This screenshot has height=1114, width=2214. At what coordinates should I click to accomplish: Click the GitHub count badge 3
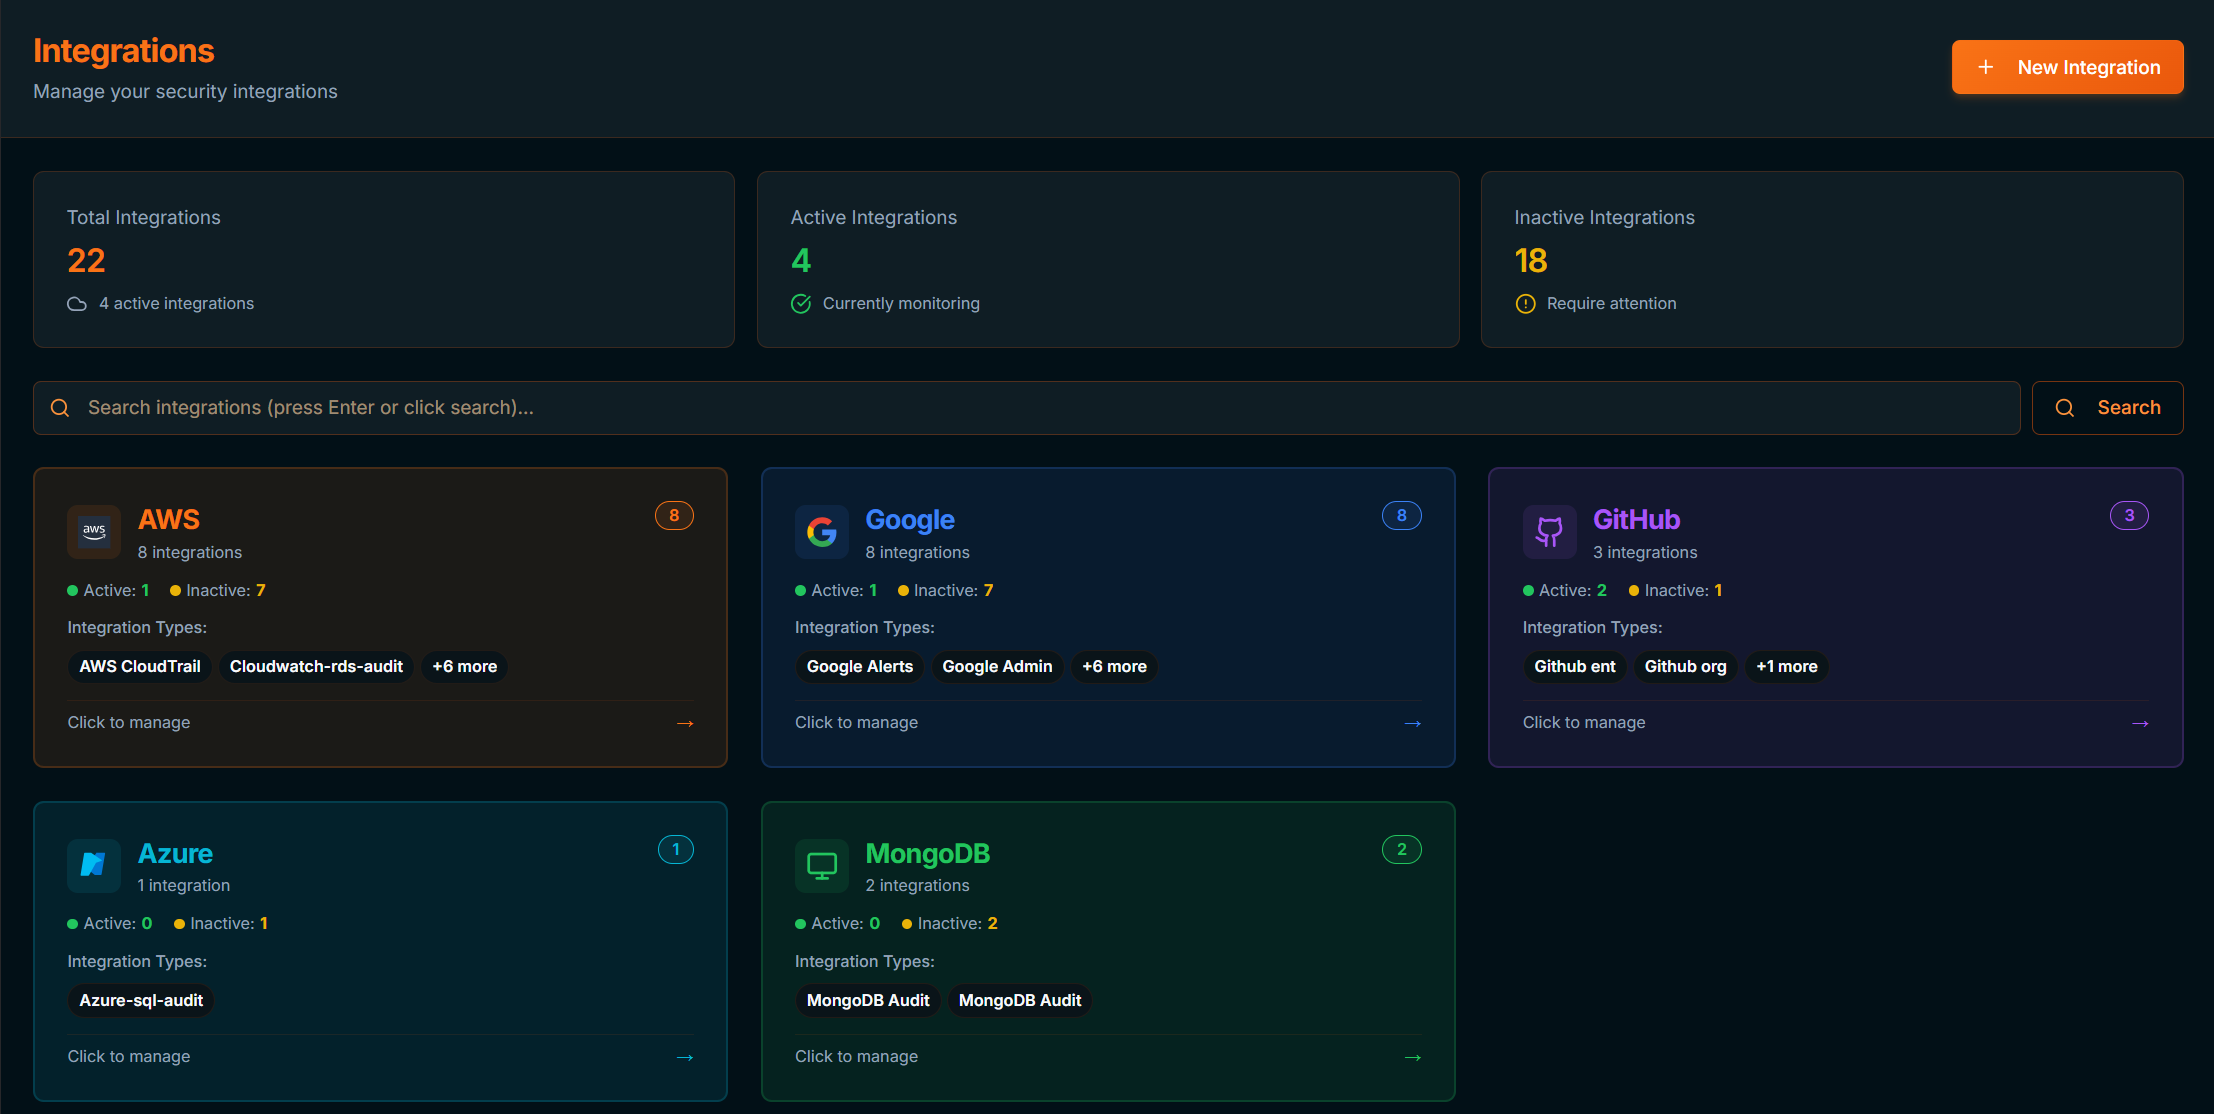(2129, 516)
